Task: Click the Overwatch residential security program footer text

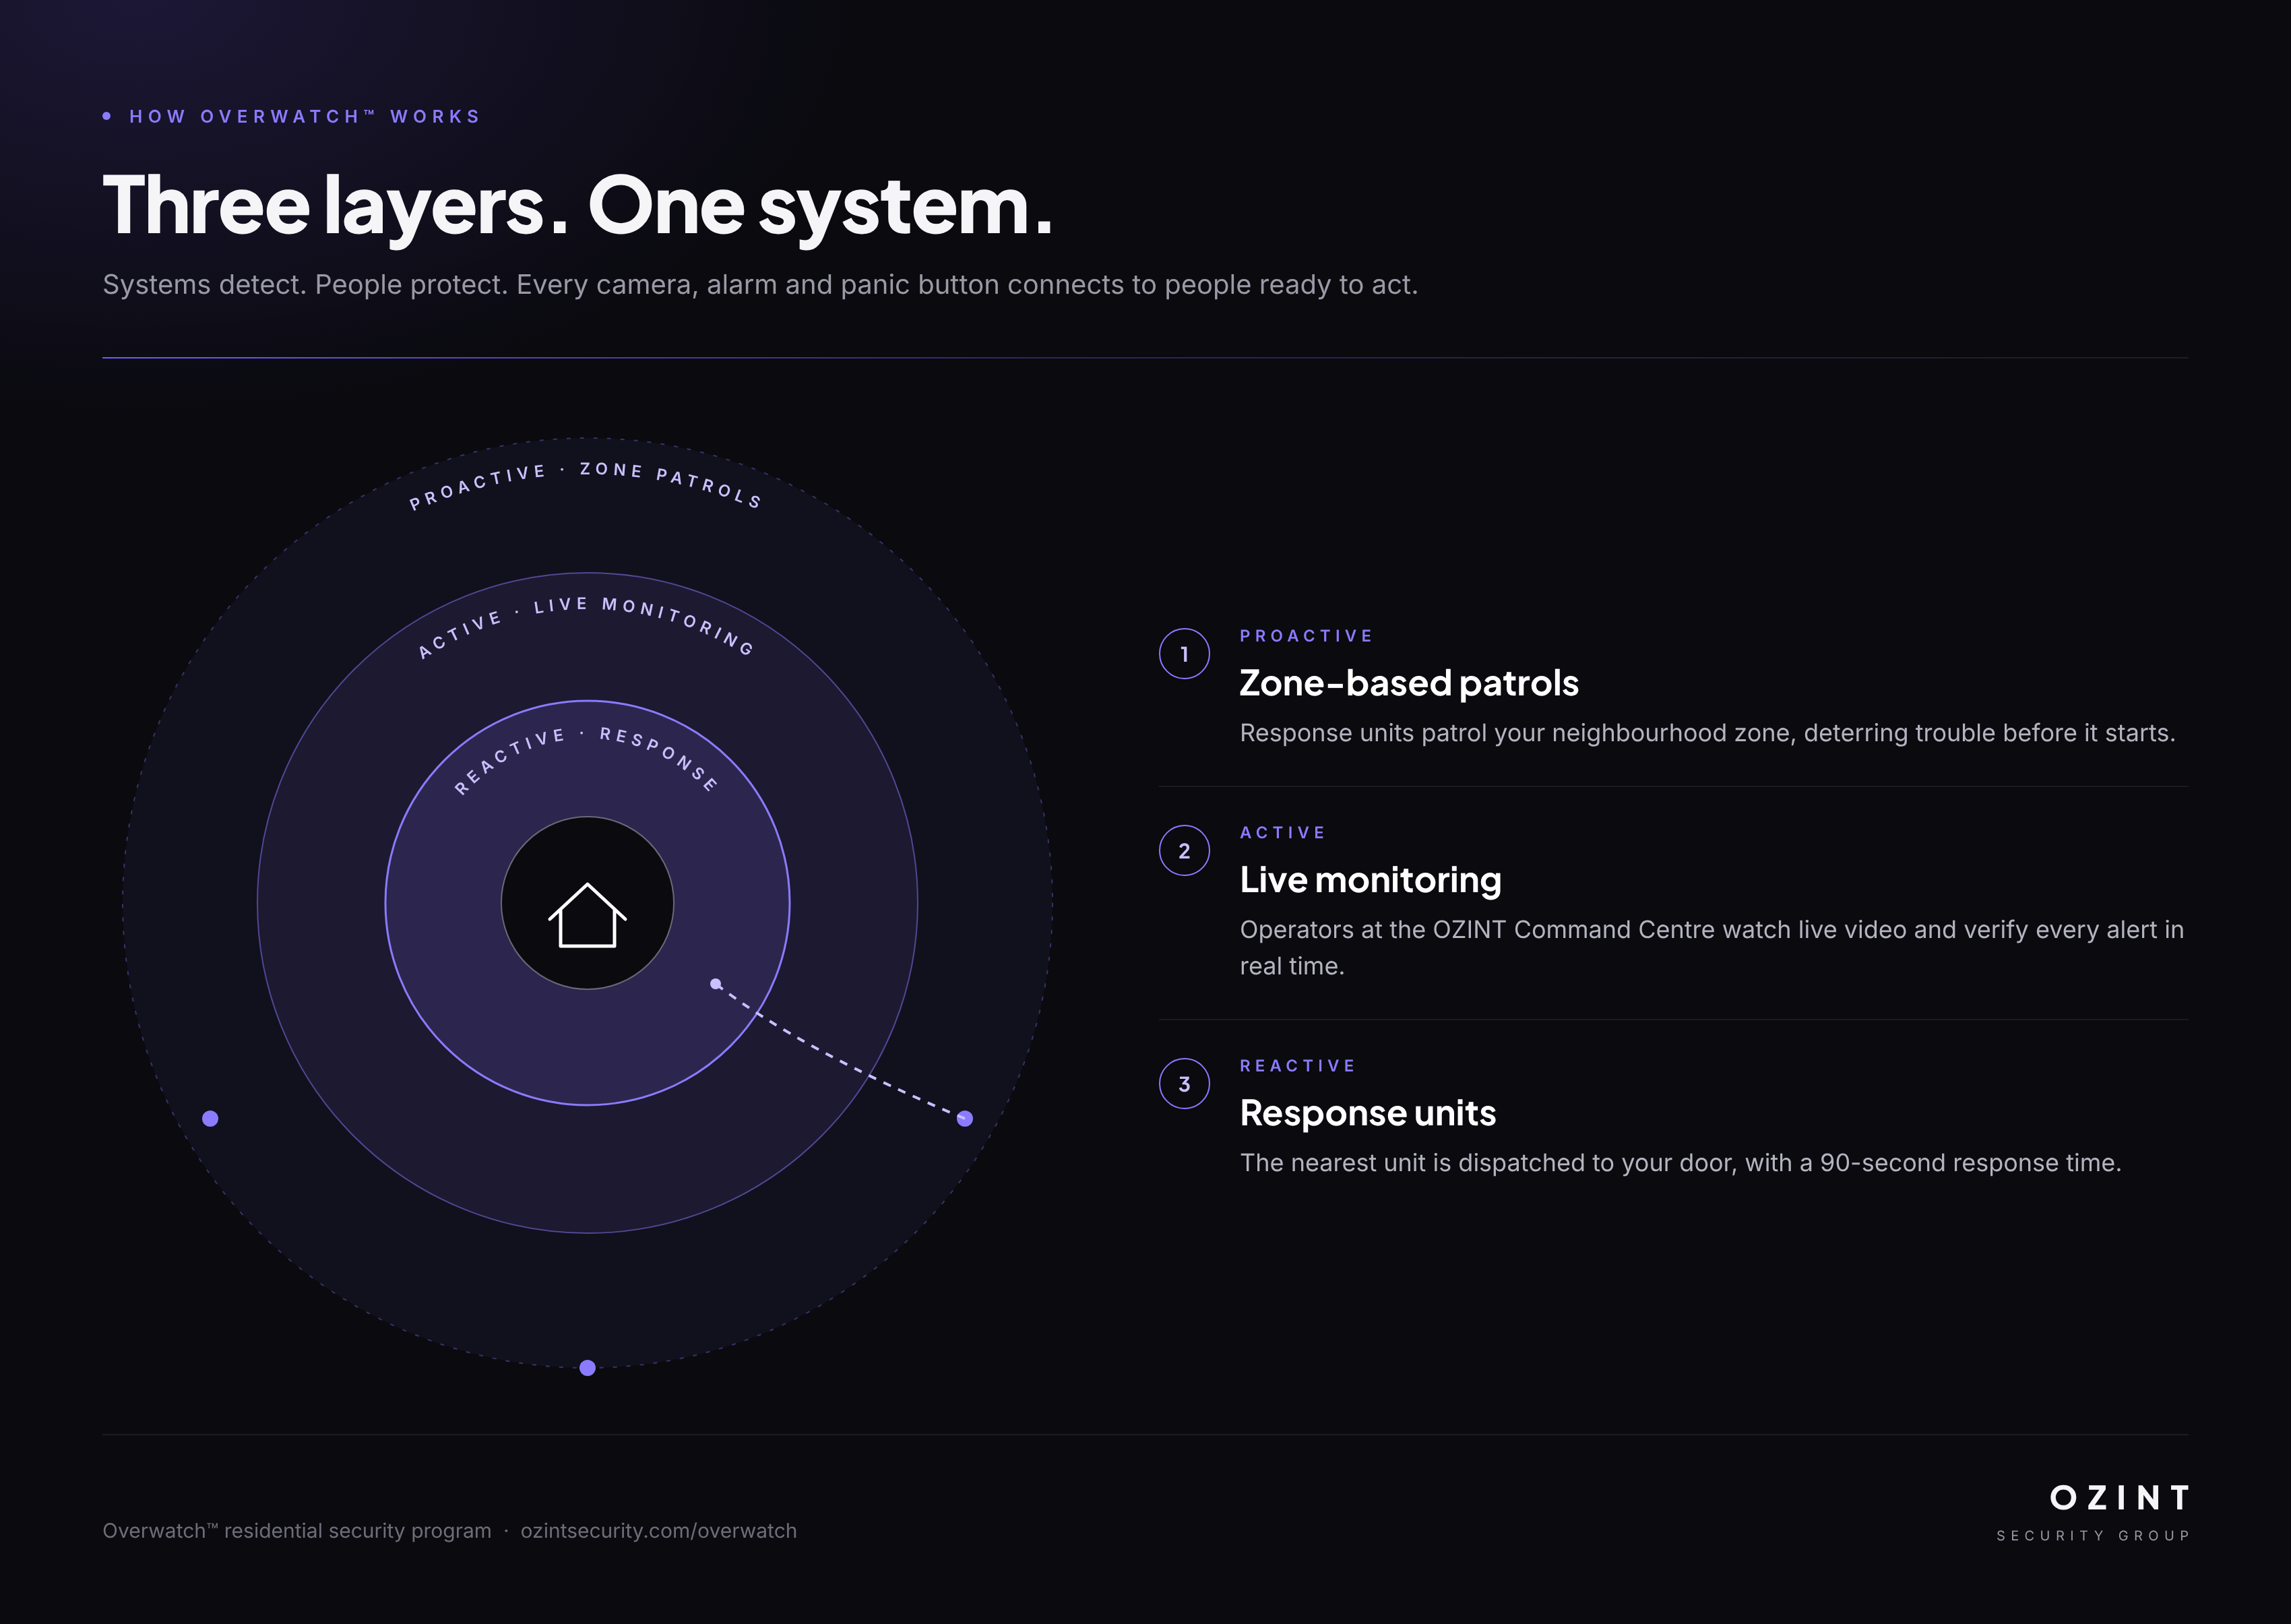Action: tap(297, 1531)
